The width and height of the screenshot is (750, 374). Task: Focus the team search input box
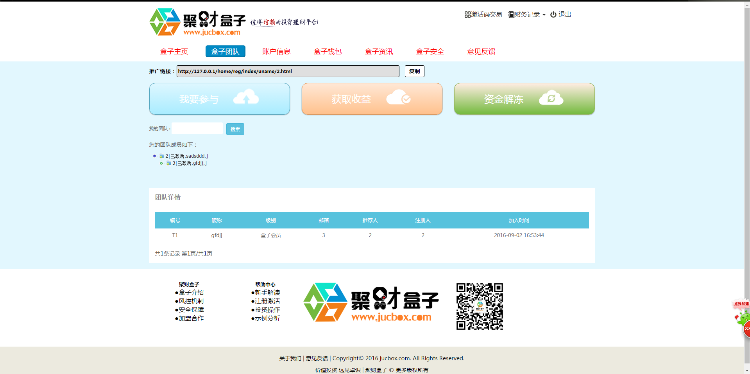198,129
